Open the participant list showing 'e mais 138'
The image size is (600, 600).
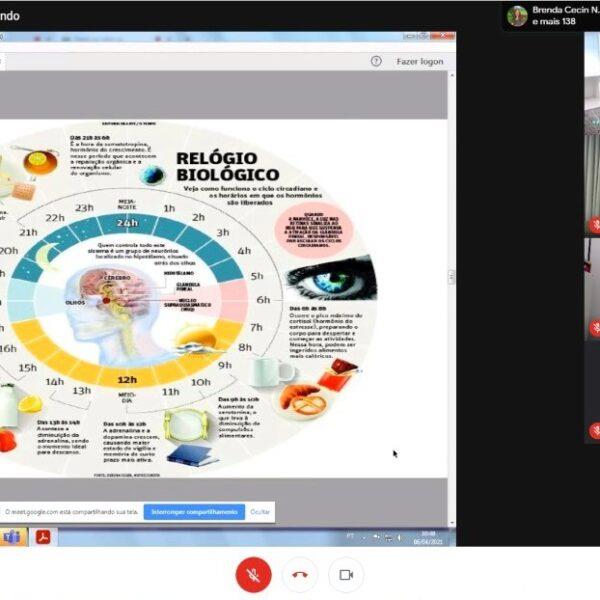(x=555, y=22)
